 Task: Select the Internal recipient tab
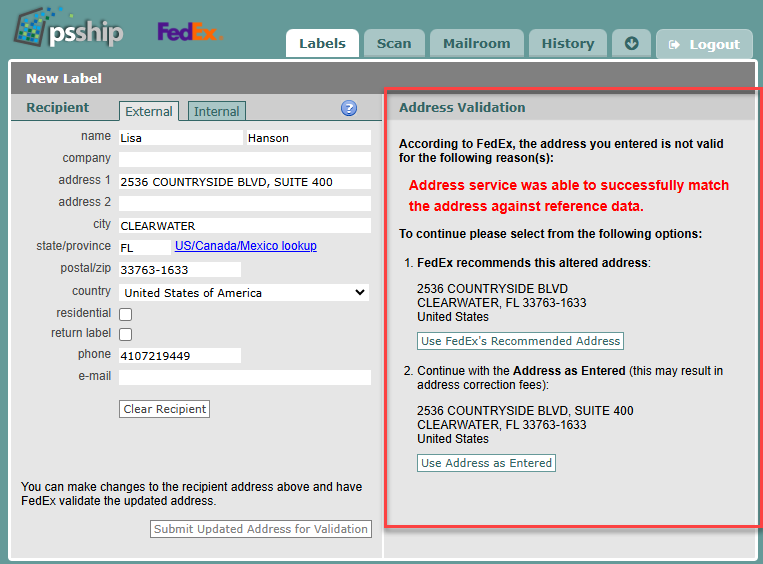[217, 111]
